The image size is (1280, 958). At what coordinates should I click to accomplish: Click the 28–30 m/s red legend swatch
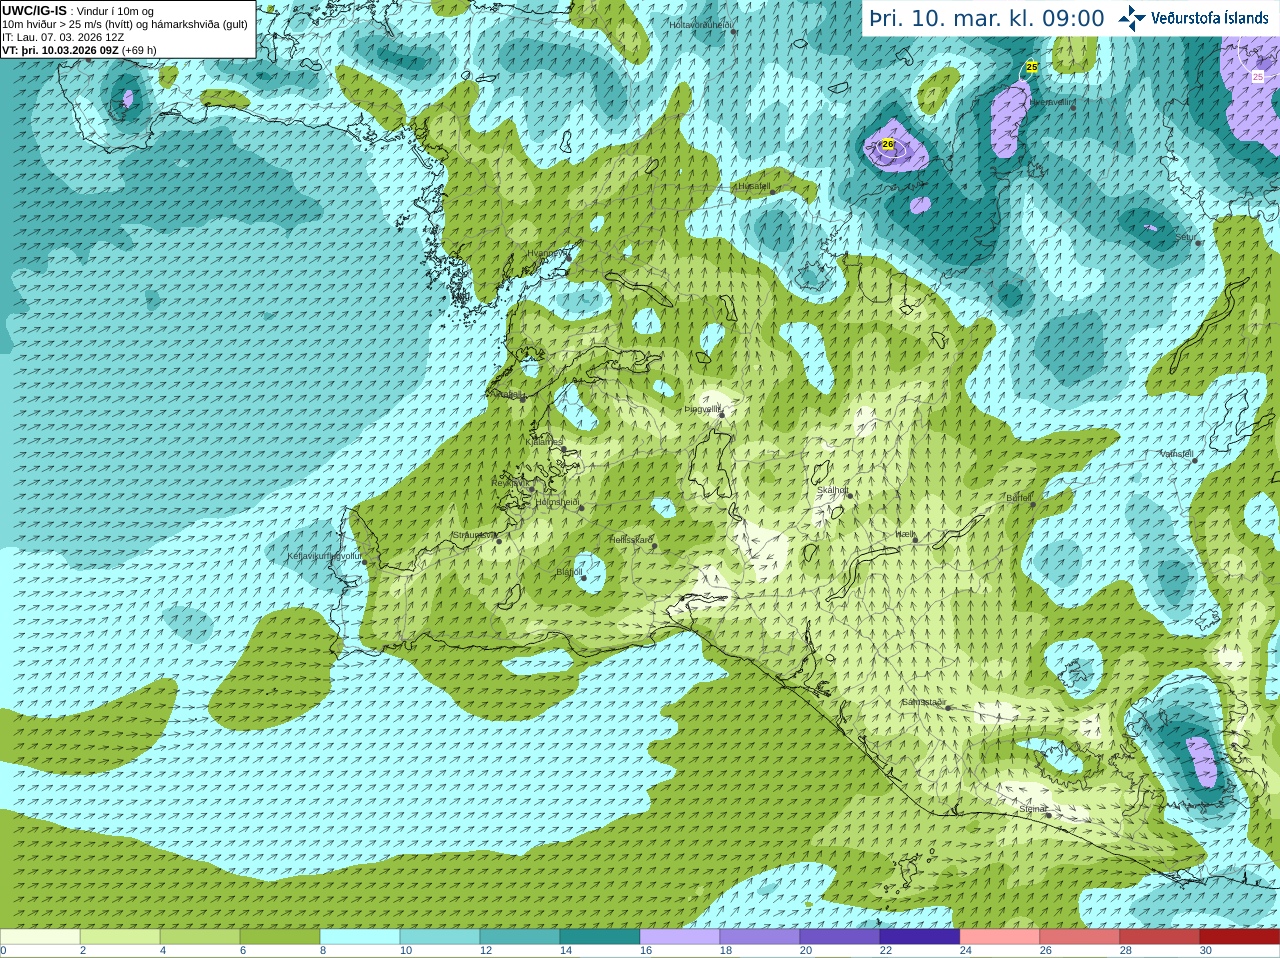[1160, 937]
